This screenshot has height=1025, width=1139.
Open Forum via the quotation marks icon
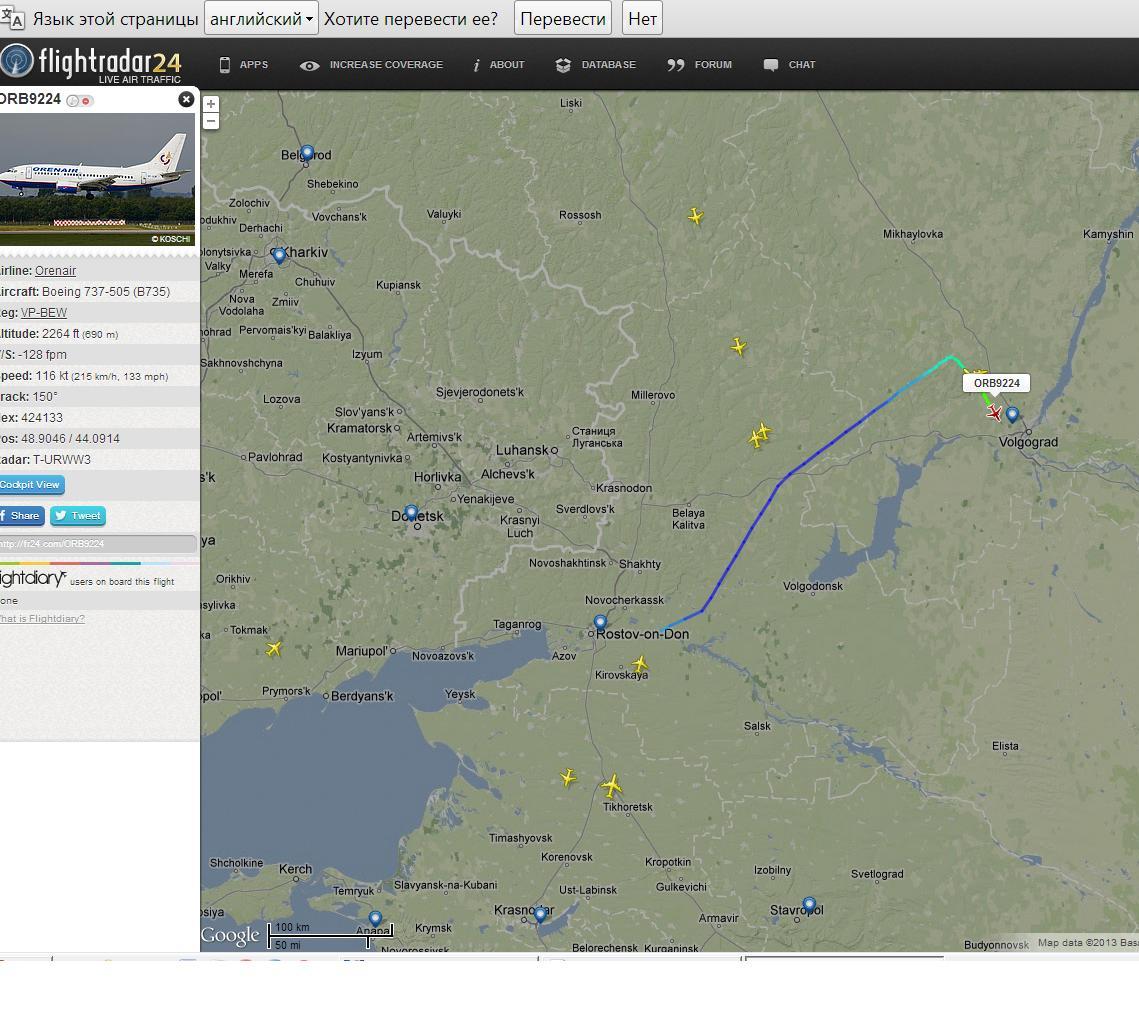676,65
